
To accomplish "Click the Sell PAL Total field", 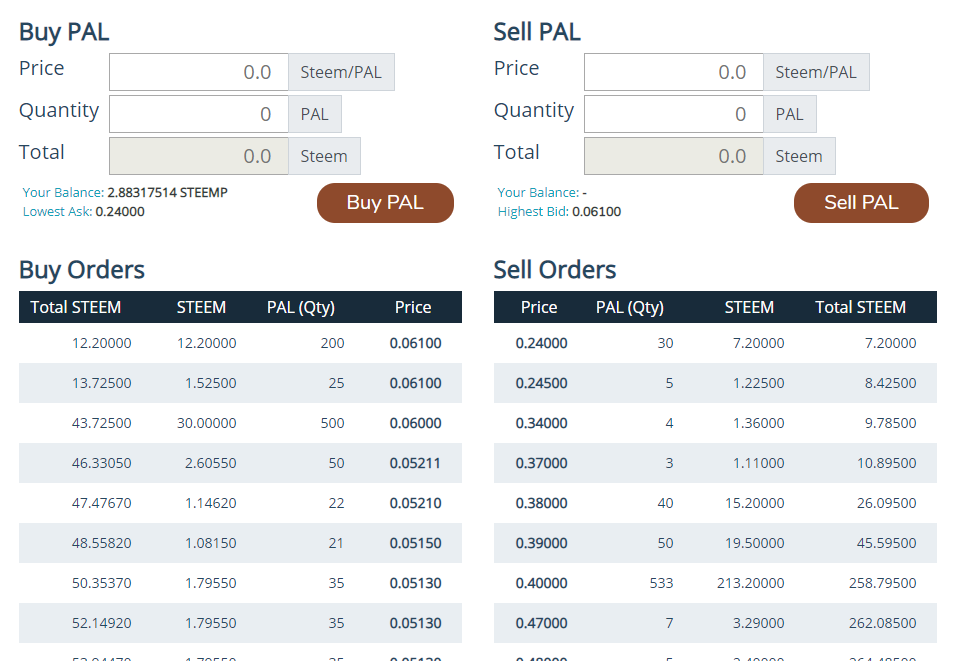I will (674, 156).
